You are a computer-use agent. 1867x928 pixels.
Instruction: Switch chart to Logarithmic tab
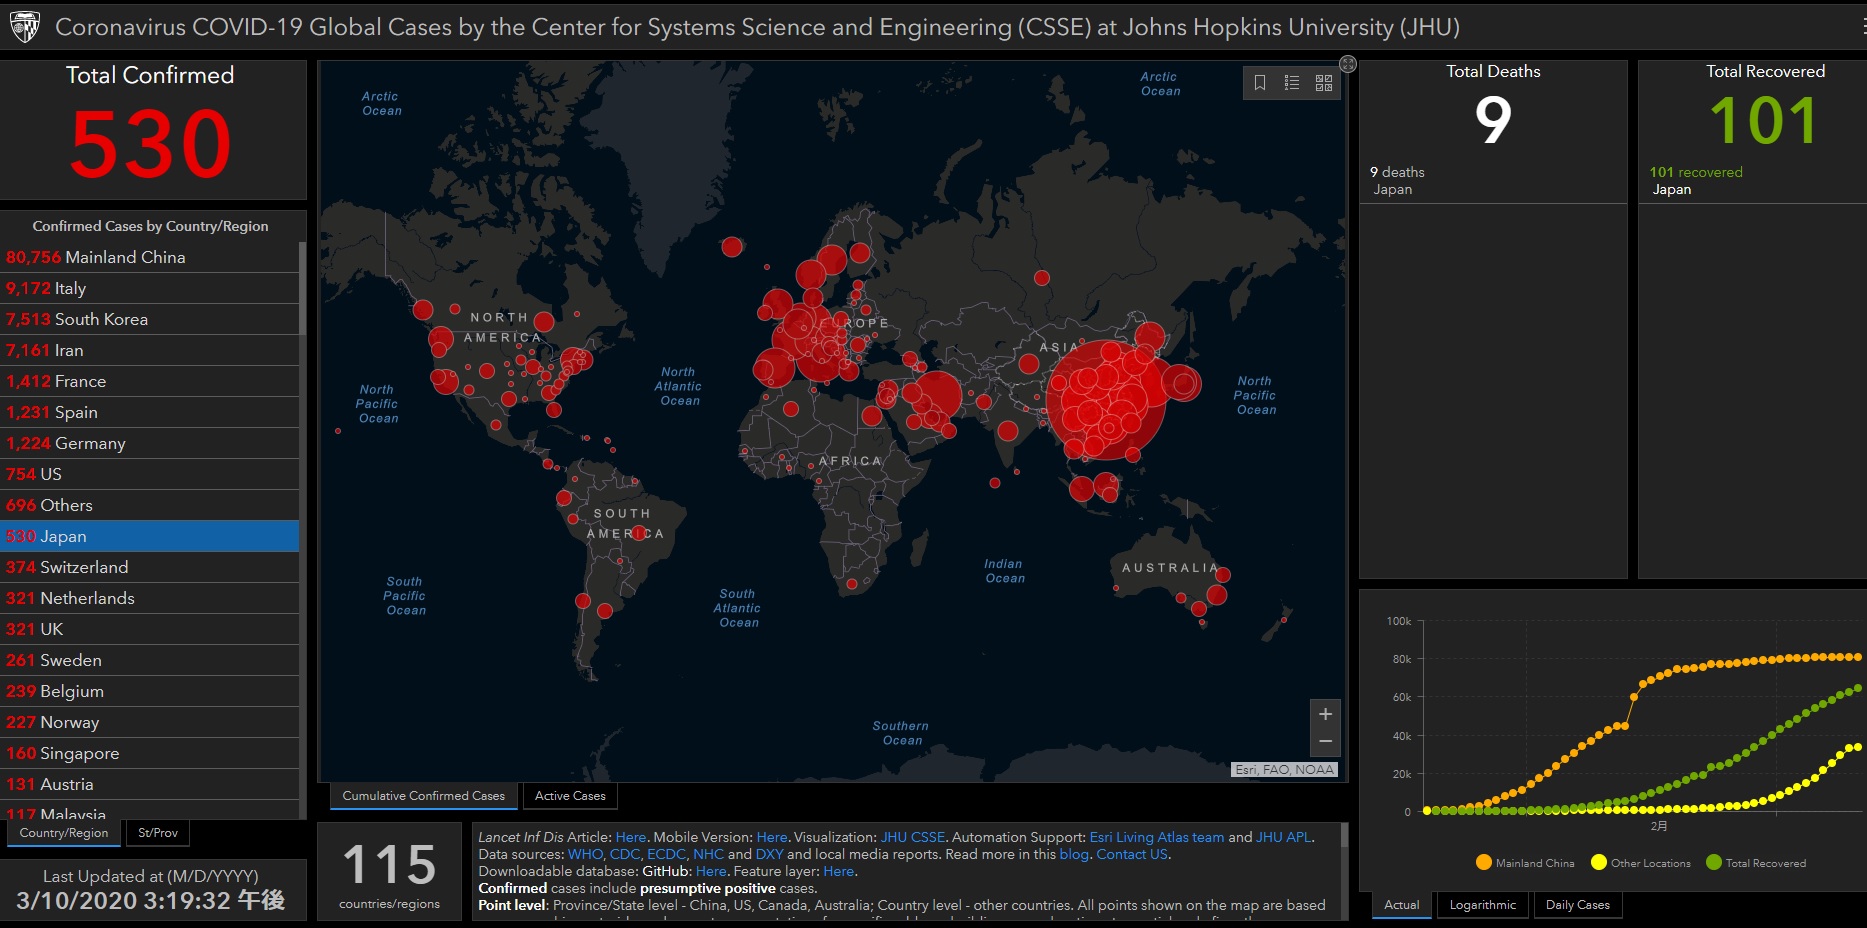1482,905
